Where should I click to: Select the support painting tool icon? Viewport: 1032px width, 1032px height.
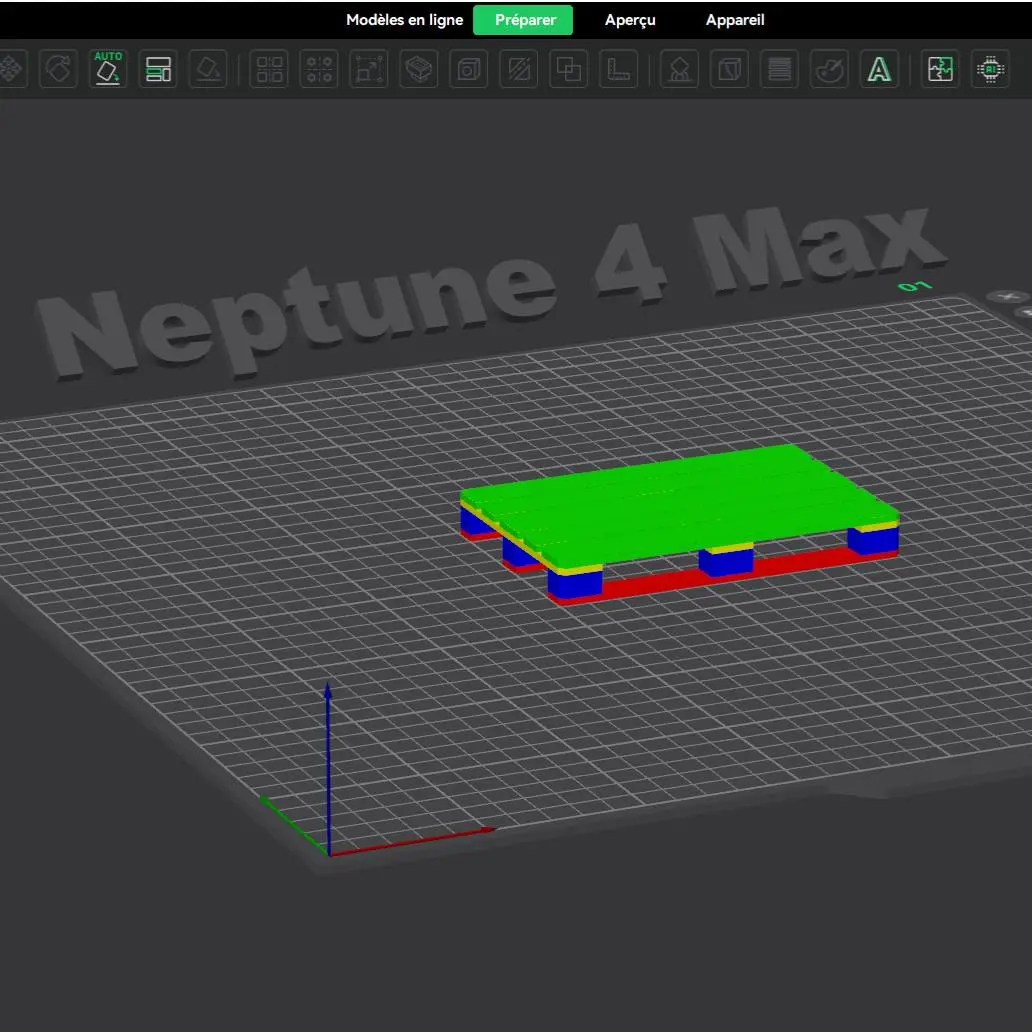(x=679, y=68)
